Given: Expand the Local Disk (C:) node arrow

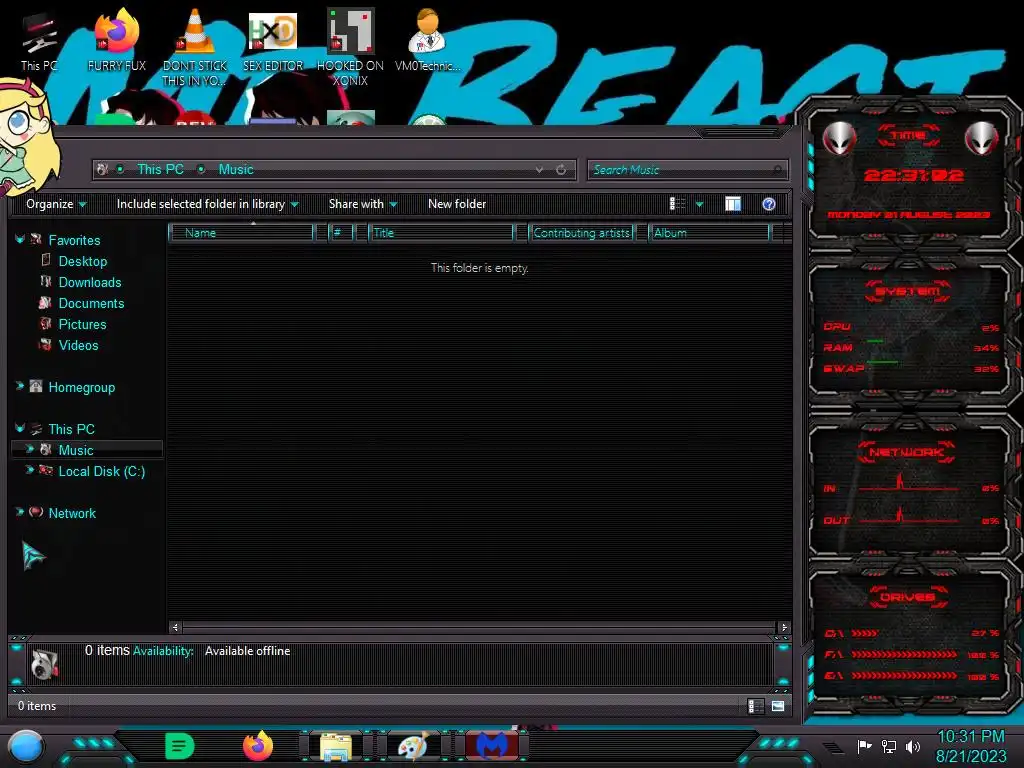Looking at the screenshot, I should [x=29, y=470].
